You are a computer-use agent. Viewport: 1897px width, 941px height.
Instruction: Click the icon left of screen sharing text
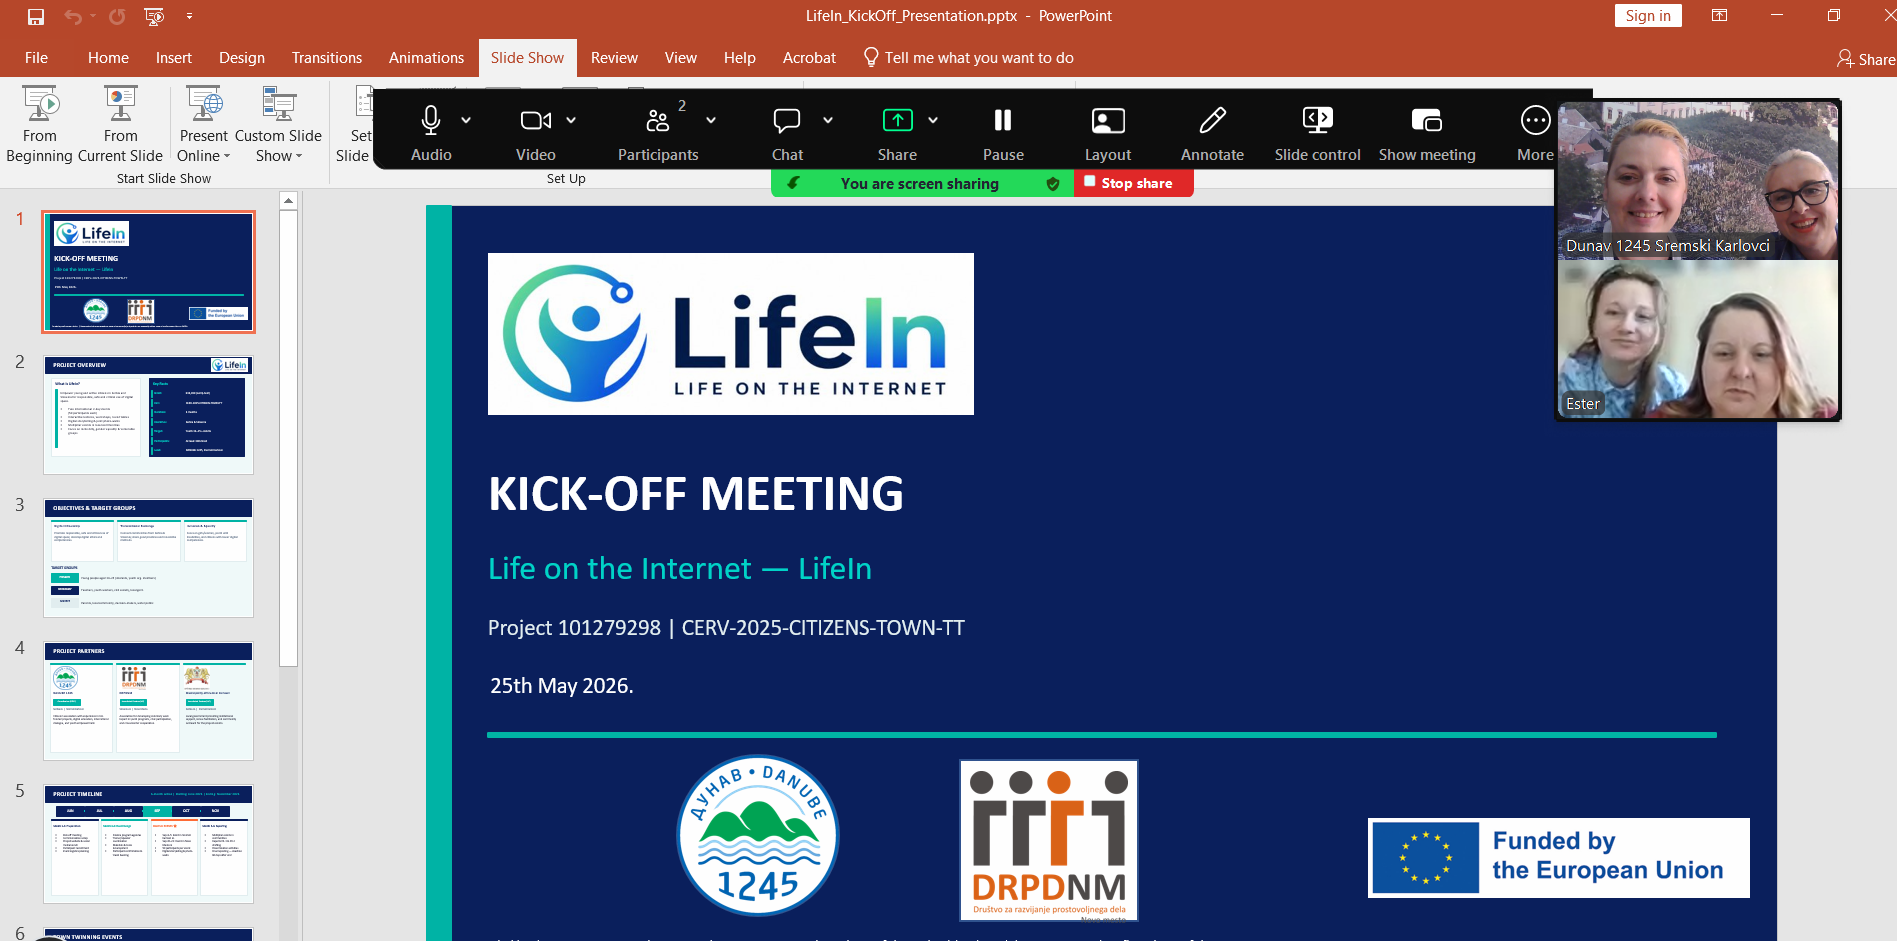[793, 183]
